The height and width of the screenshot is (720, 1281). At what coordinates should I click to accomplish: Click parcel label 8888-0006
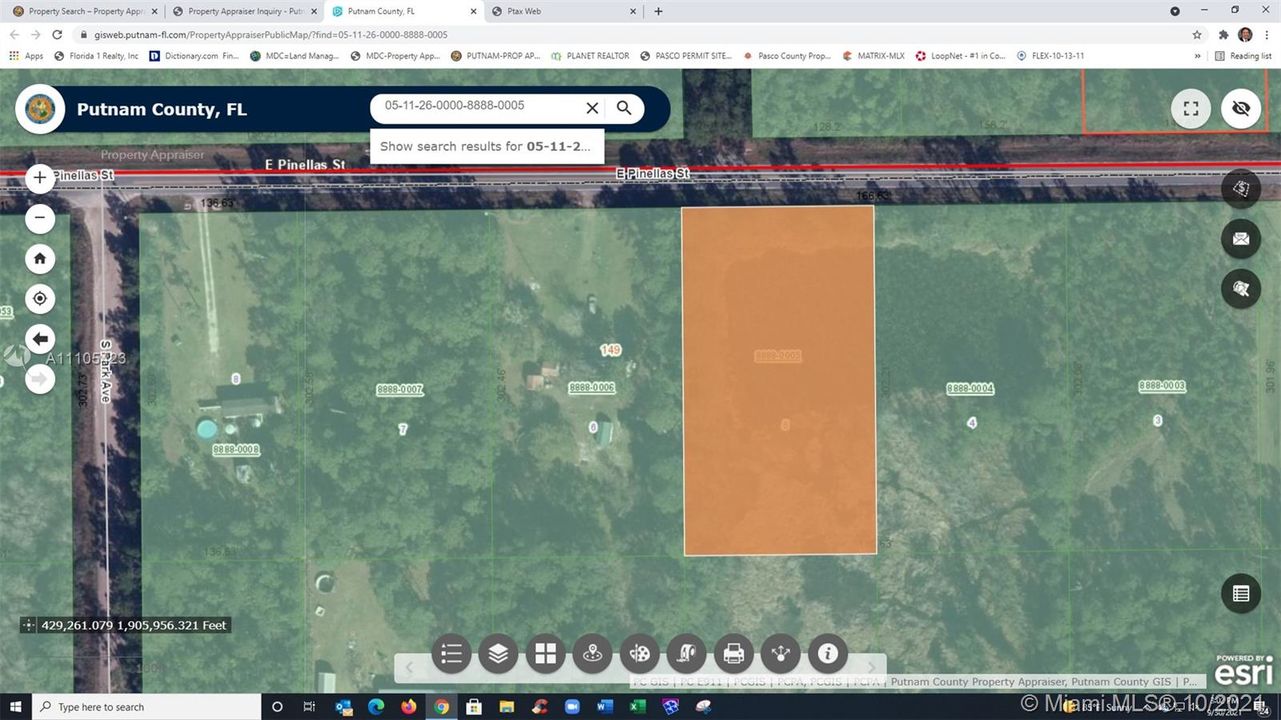pyautogui.click(x=592, y=388)
